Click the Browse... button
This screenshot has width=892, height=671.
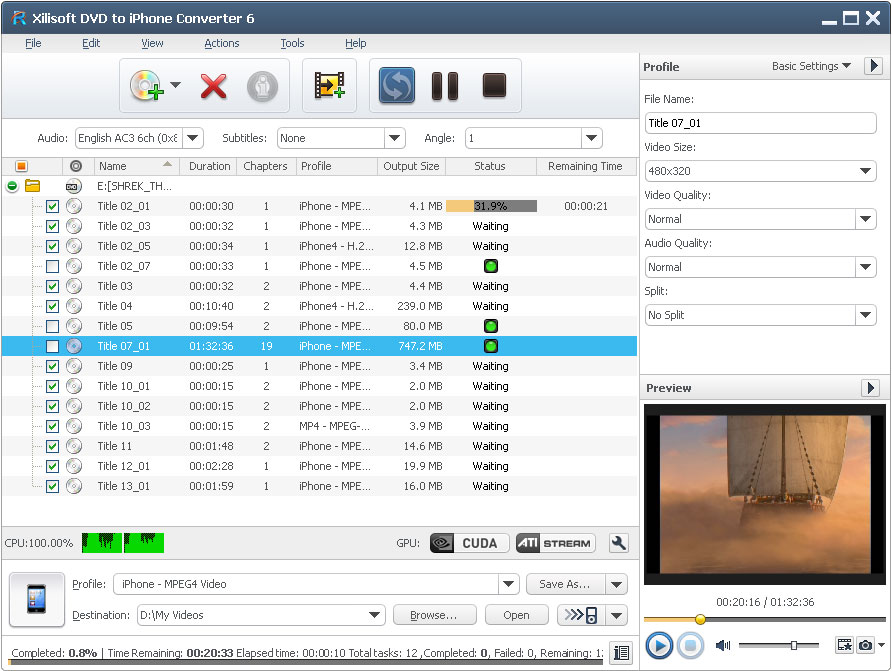[x=434, y=615]
